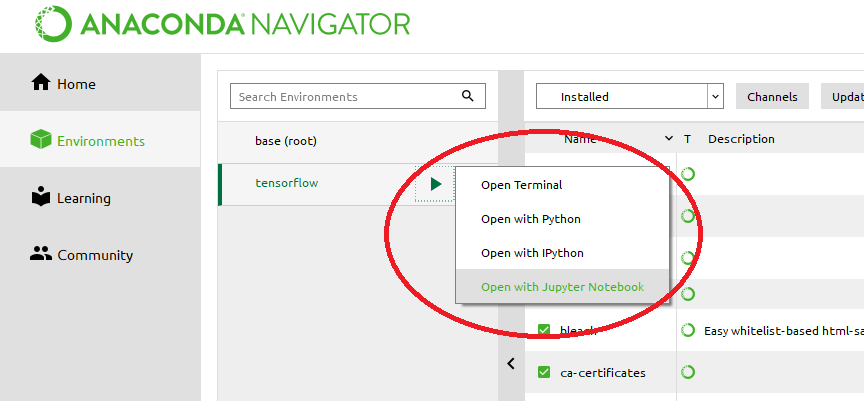Screen dimensions: 864x401
Task: Open the Installed packages filter dropdown
Action: [x=629, y=96]
